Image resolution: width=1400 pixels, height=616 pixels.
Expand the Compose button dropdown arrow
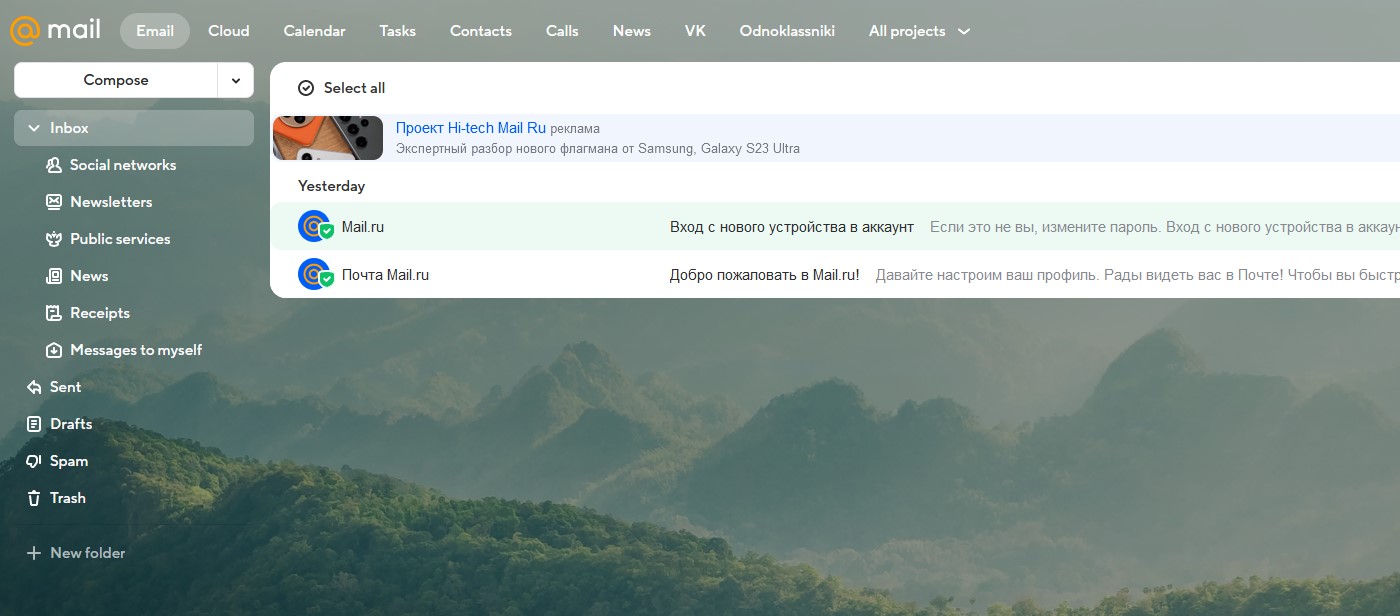tap(236, 80)
